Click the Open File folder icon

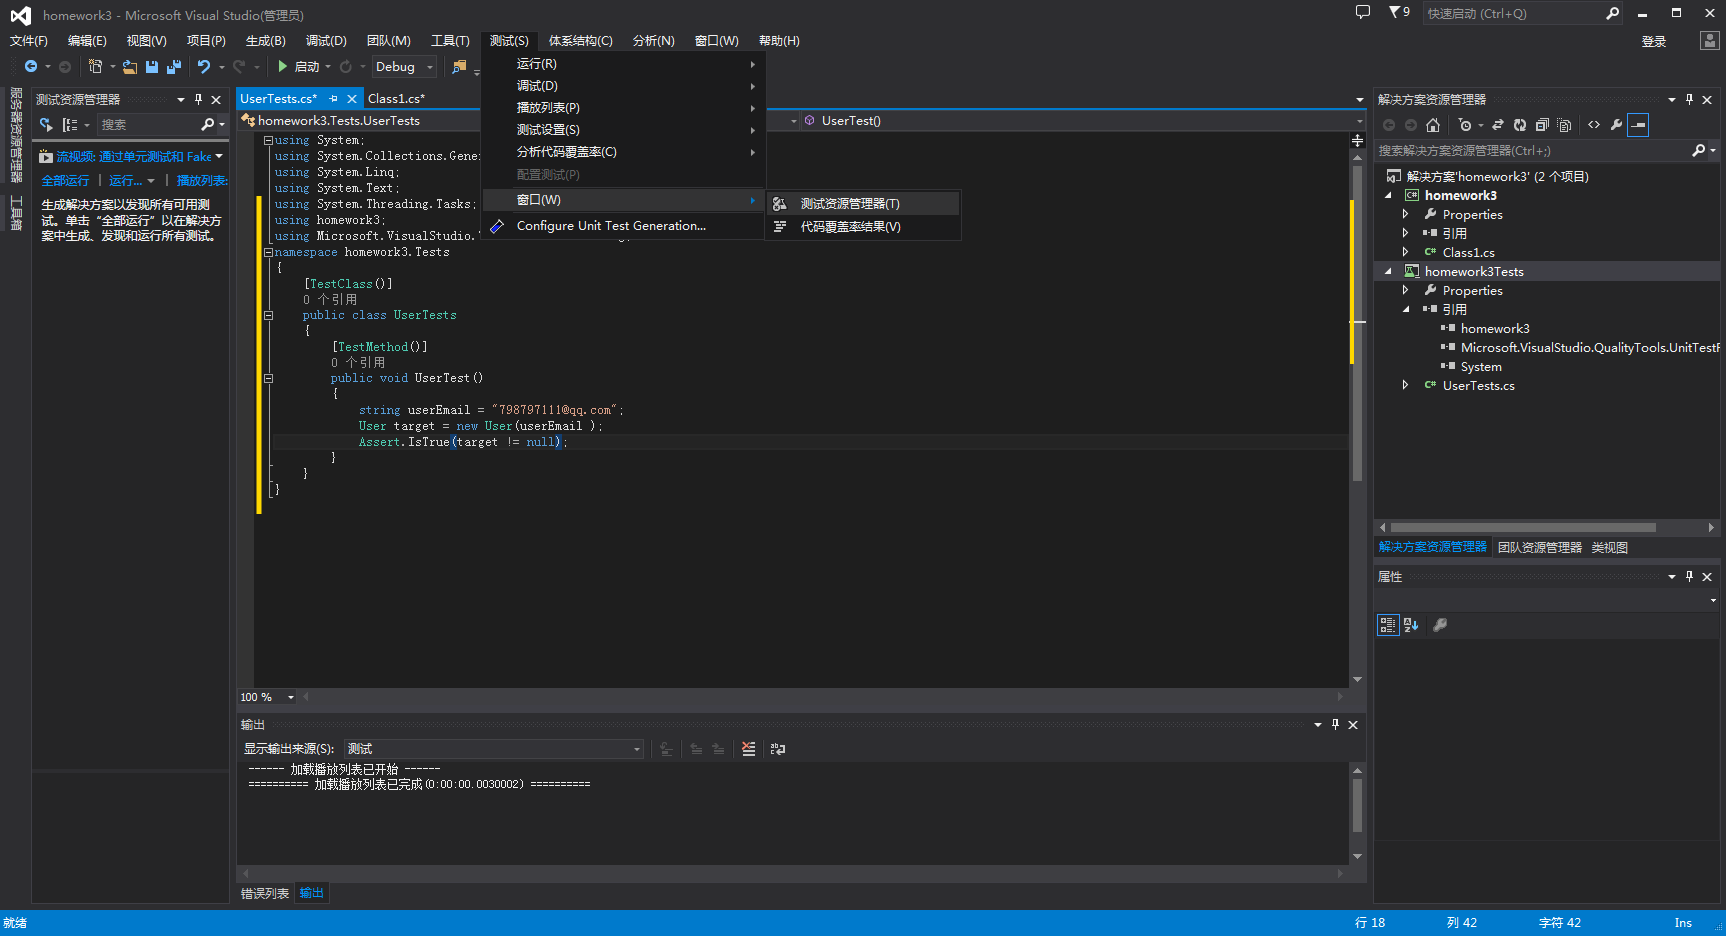(x=130, y=67)
